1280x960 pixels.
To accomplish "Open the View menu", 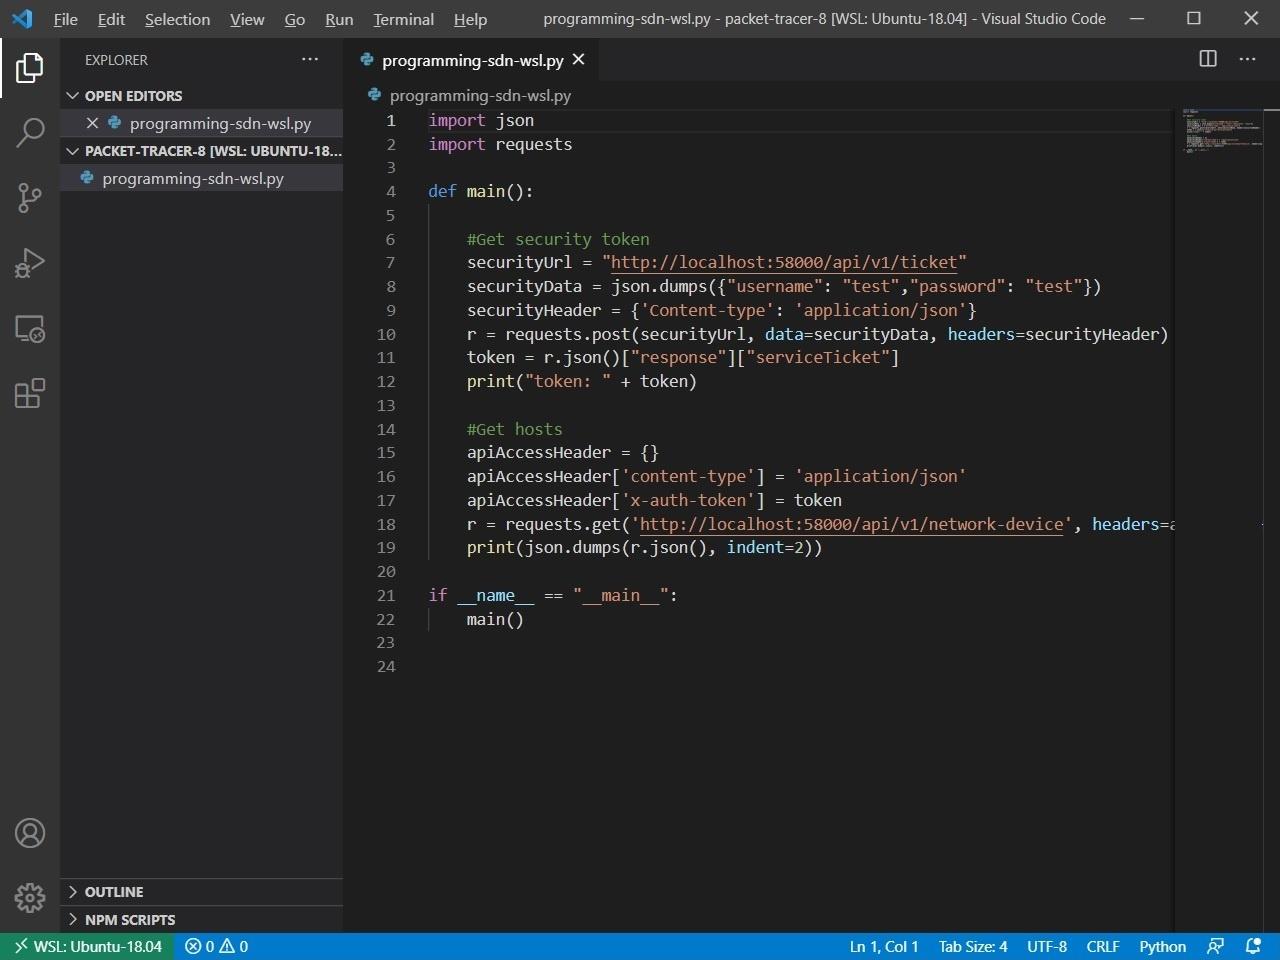I will 247,19.
